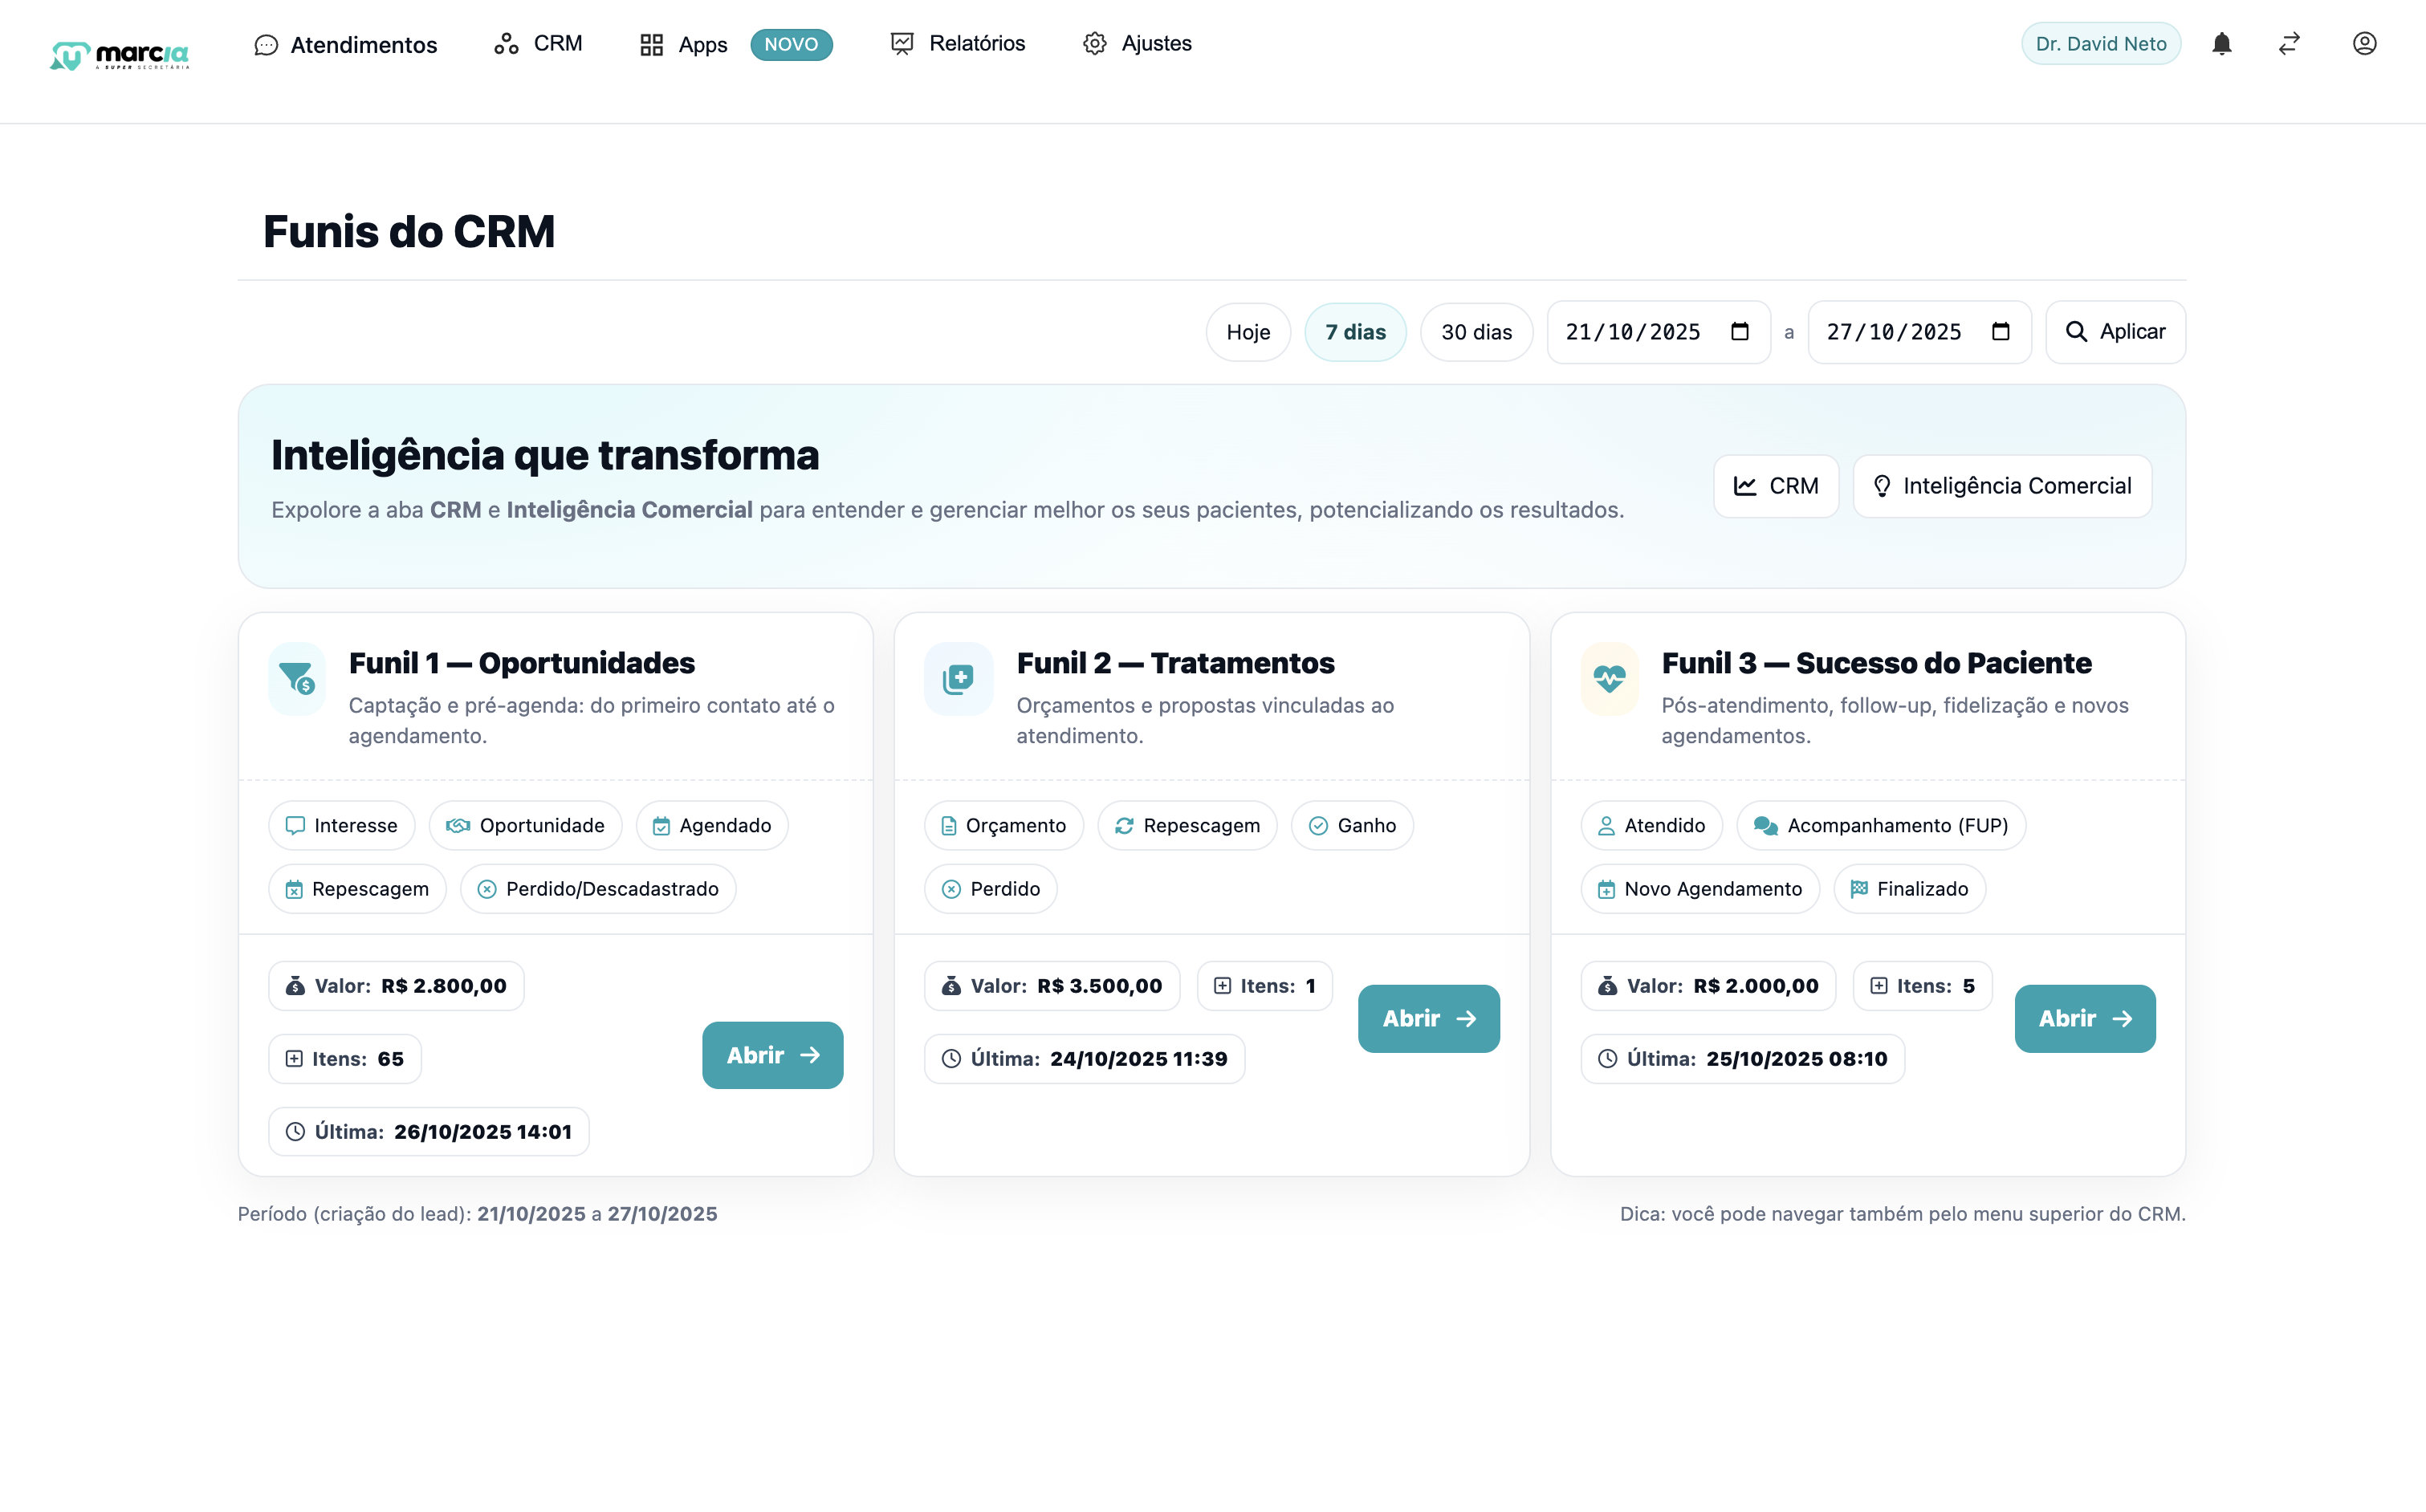Open calendar picker on end date
The height and width of the screenshot is (1512, 2426).
pyautogui.click(x=2000, y=332)
